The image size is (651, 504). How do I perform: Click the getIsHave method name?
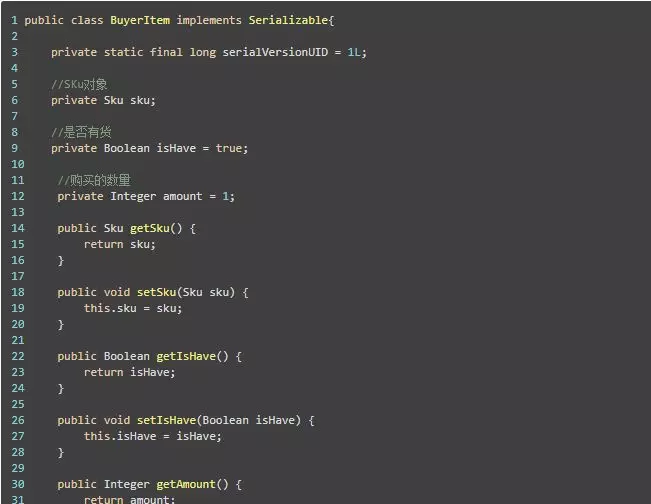click(186, 356)
